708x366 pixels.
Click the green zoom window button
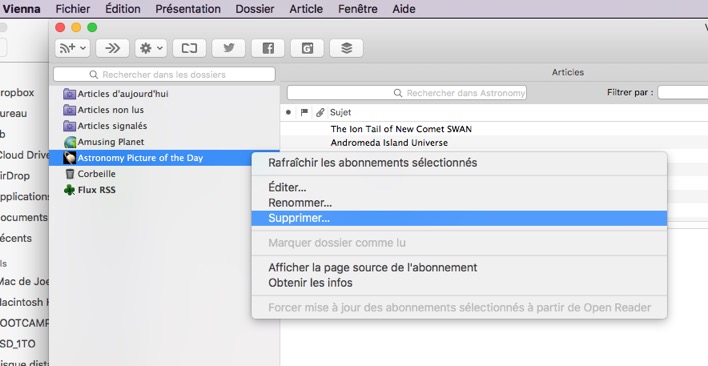92,28
